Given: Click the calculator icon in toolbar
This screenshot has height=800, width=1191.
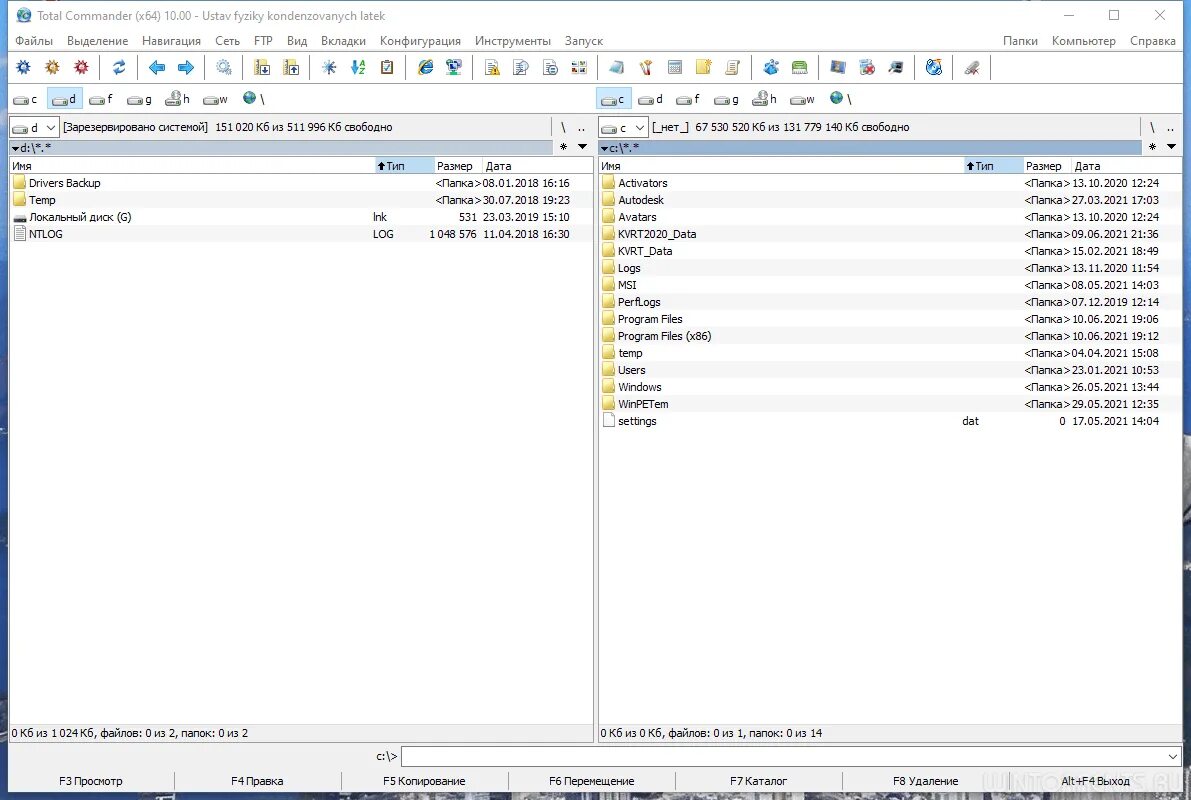Looking at the screenshot, I should [674, 68].
